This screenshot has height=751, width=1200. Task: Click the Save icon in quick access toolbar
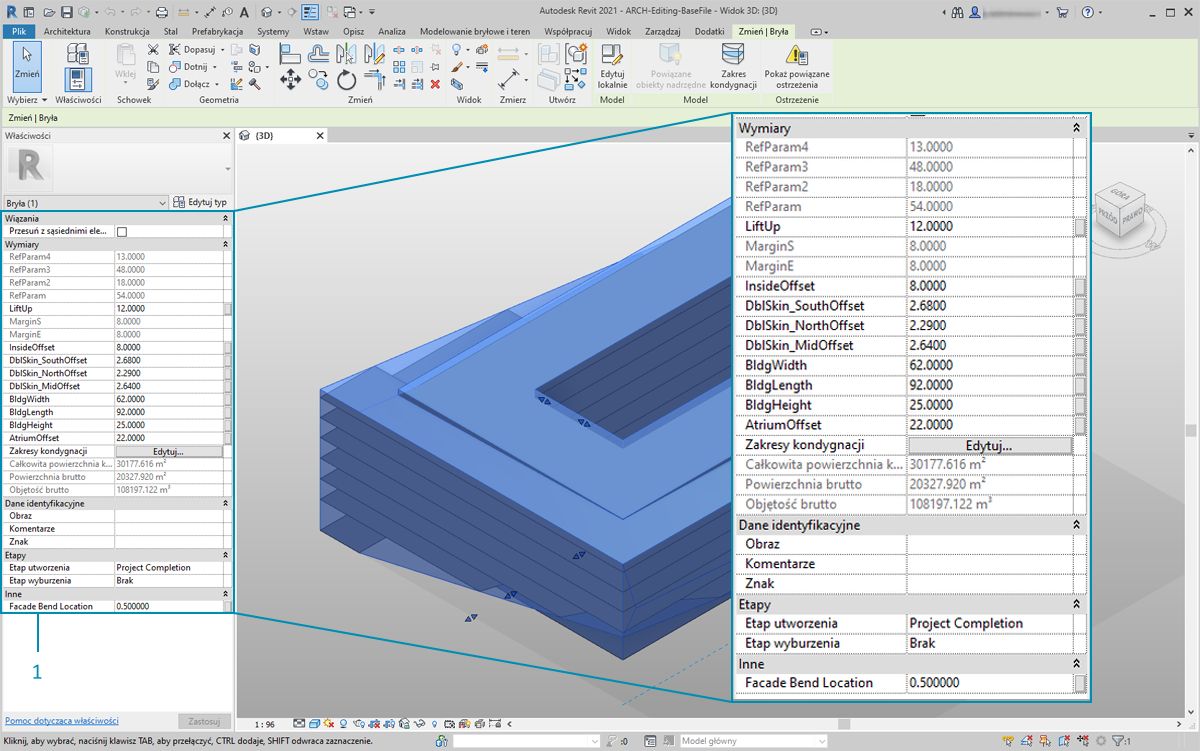pyautogui.click(x=67, y=12)
